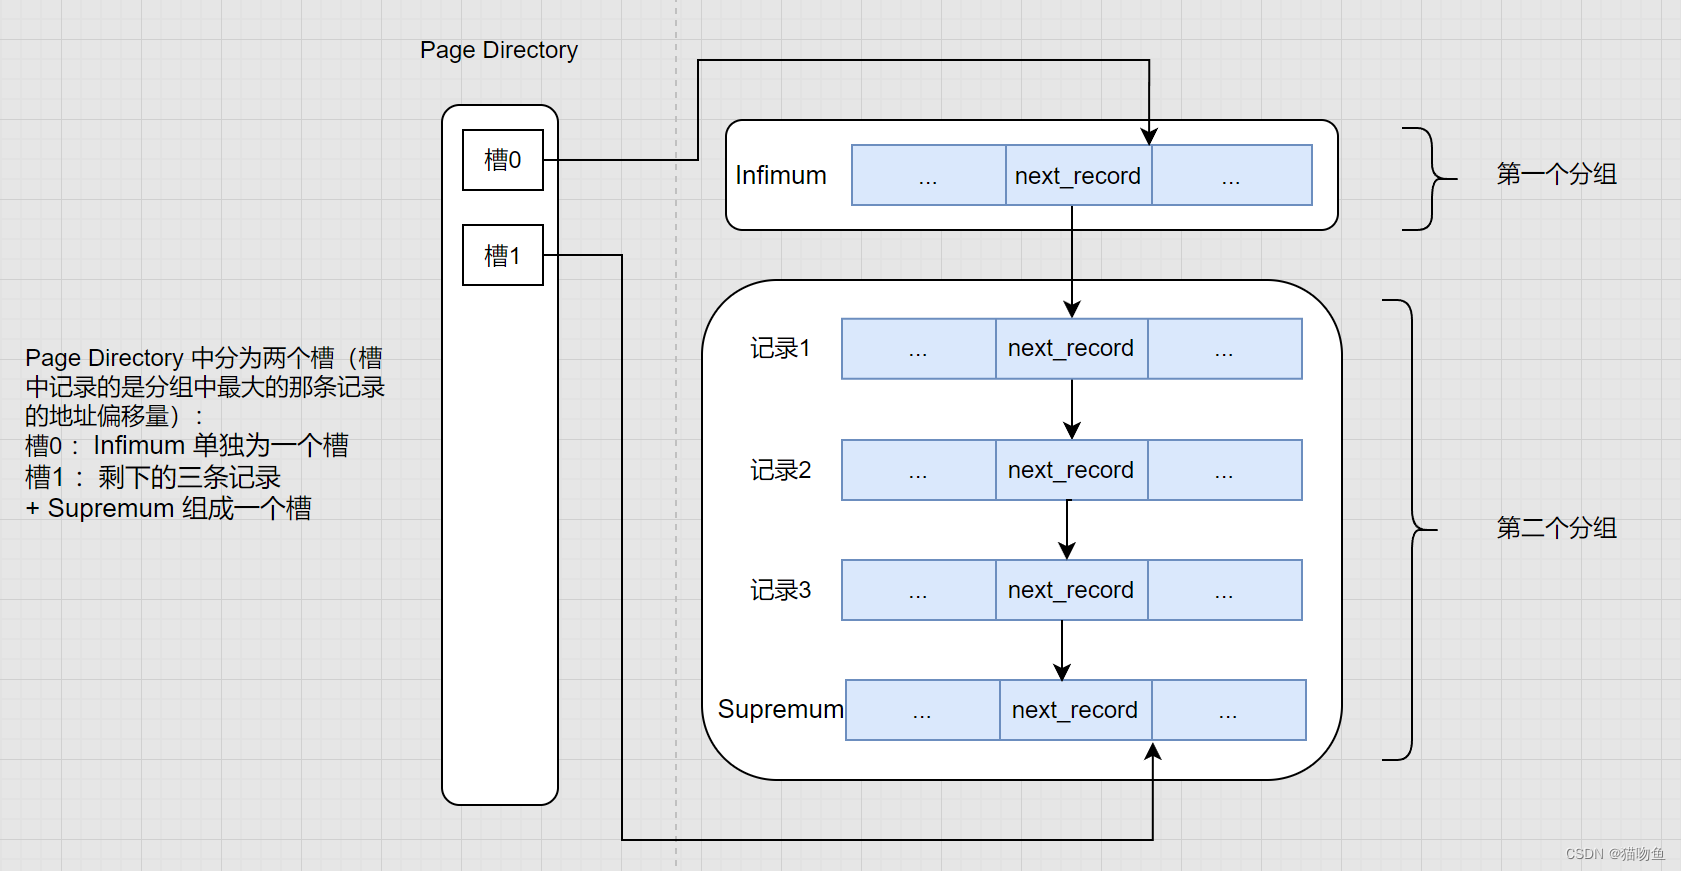Click the 记录2 label
1681x871 pixels.
(x=781, y=470)
